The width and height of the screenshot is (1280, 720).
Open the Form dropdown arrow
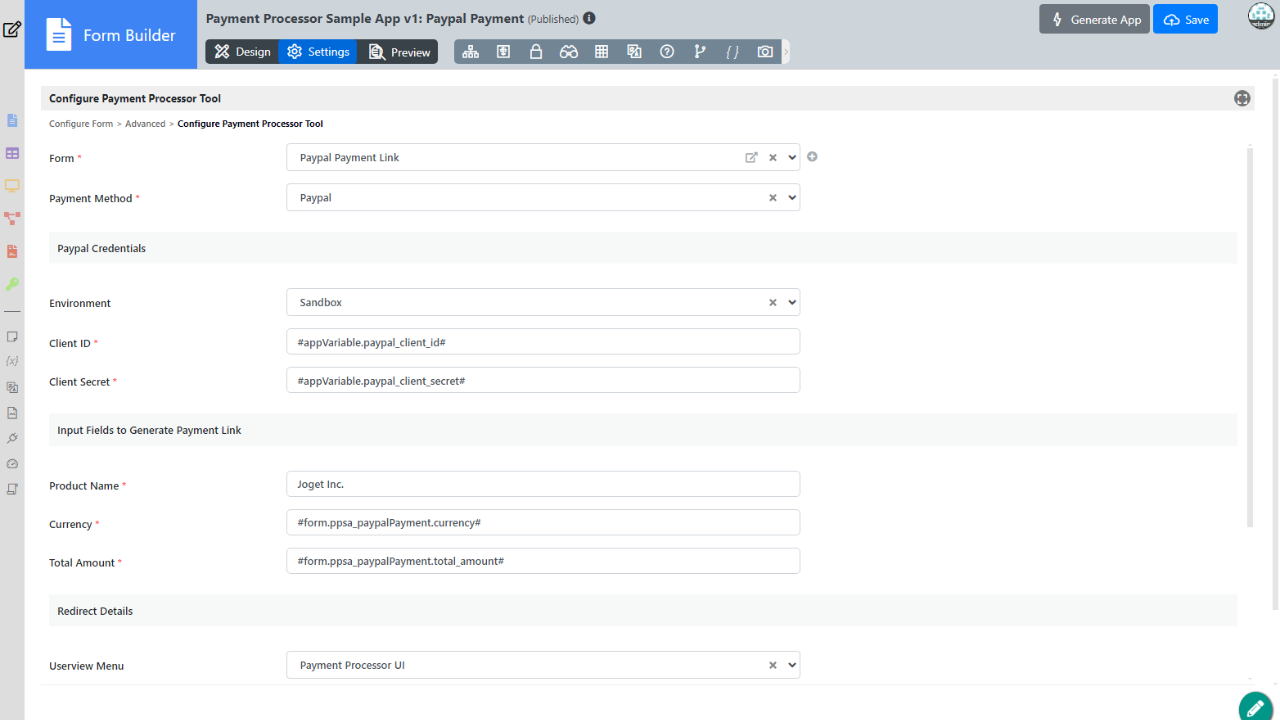[x=792, y=157]
